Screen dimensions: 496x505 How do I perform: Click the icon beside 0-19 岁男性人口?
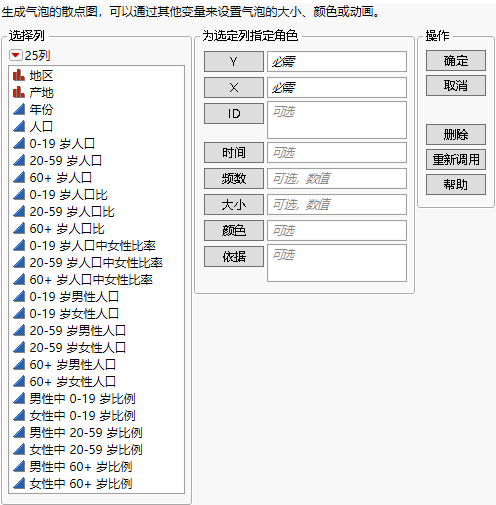pos(19,296)
